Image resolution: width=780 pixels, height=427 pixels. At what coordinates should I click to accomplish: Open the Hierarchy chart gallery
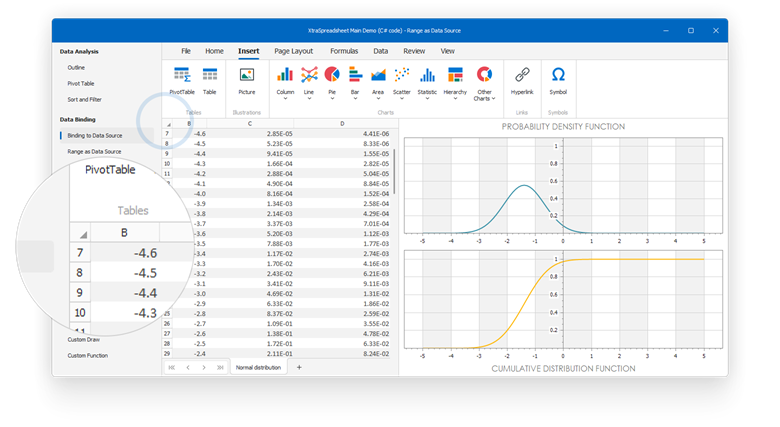point(455,84)
